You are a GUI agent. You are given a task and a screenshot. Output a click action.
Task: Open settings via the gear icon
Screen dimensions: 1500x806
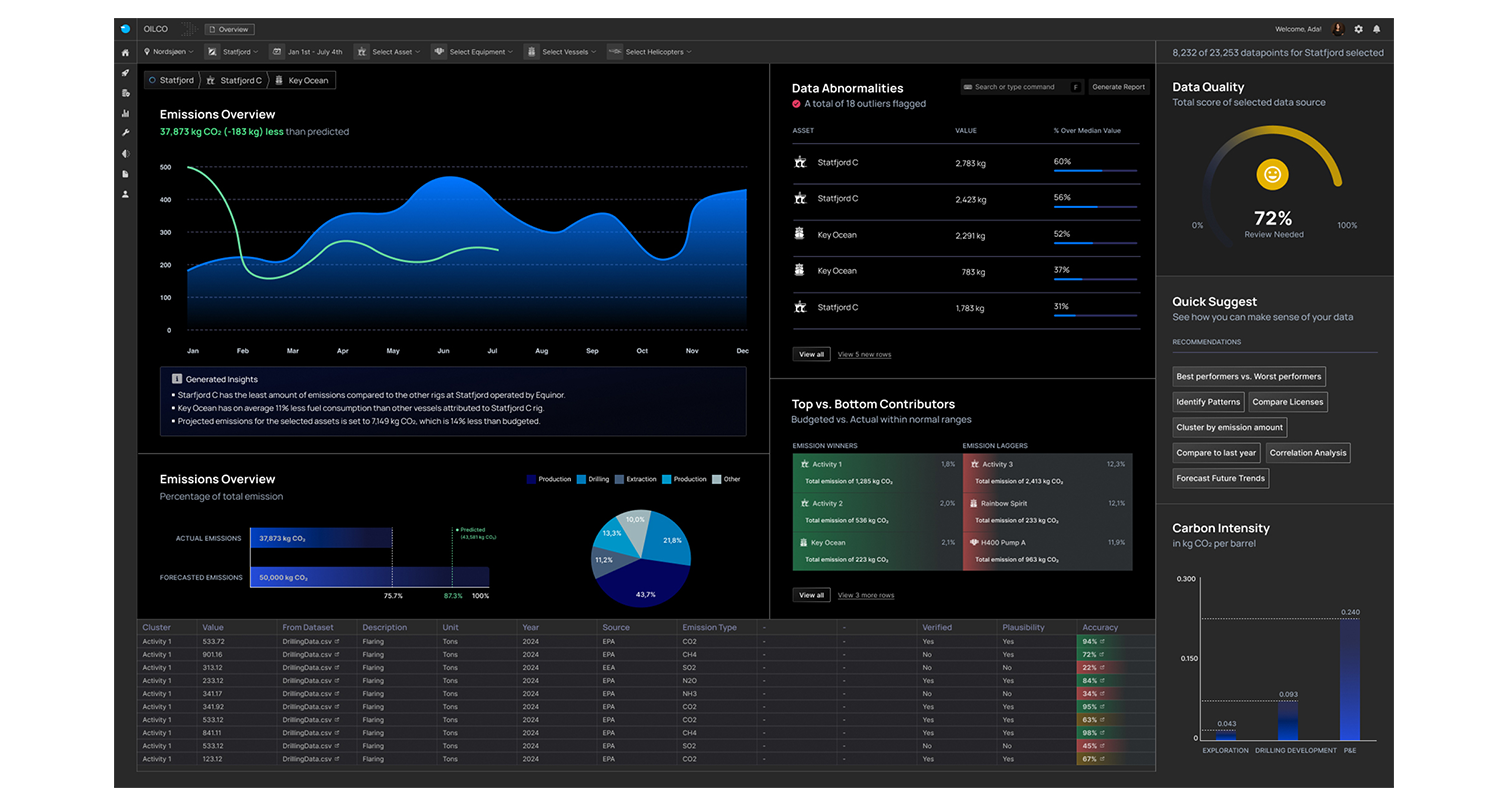(x=1358, y=30)
